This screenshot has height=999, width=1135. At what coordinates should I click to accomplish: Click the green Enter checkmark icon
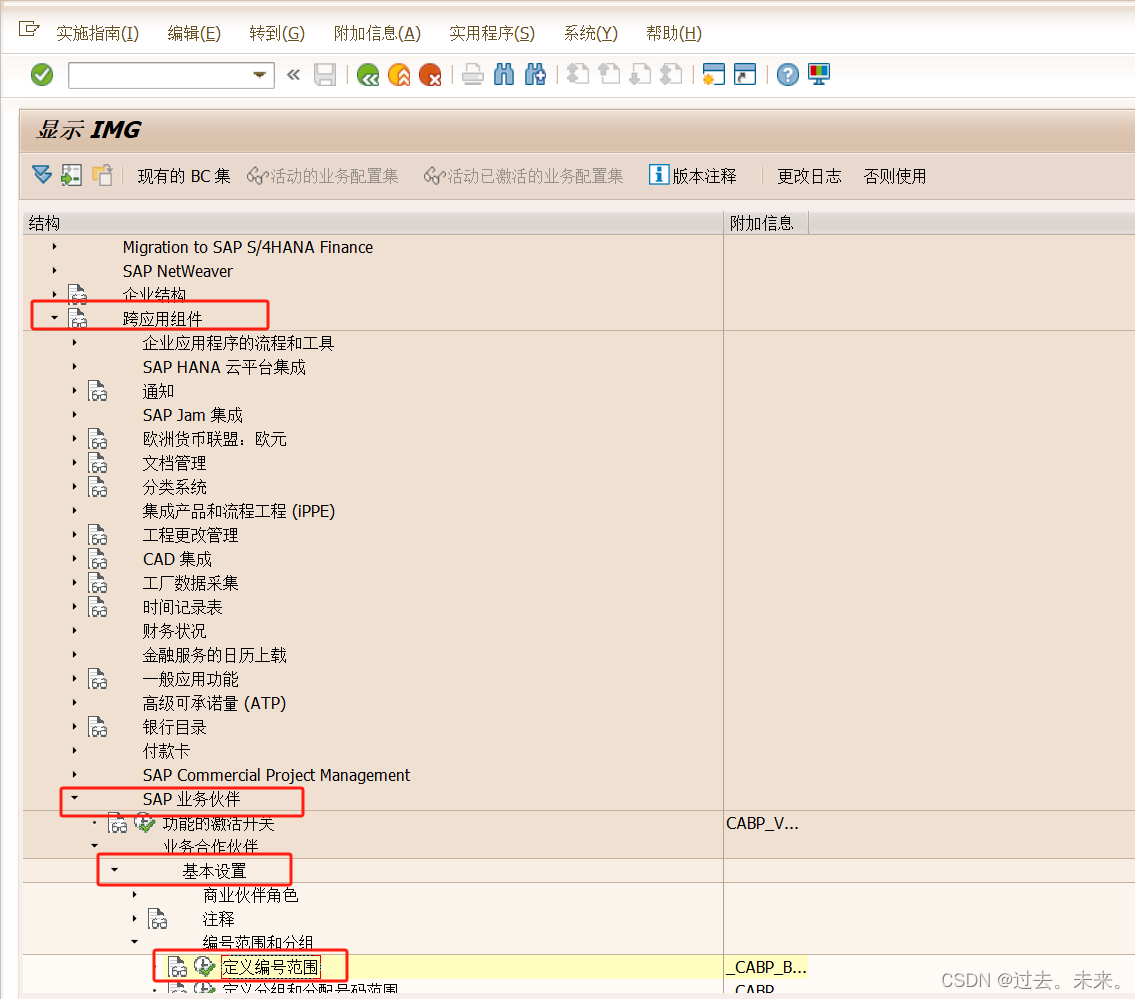point(42,75)
